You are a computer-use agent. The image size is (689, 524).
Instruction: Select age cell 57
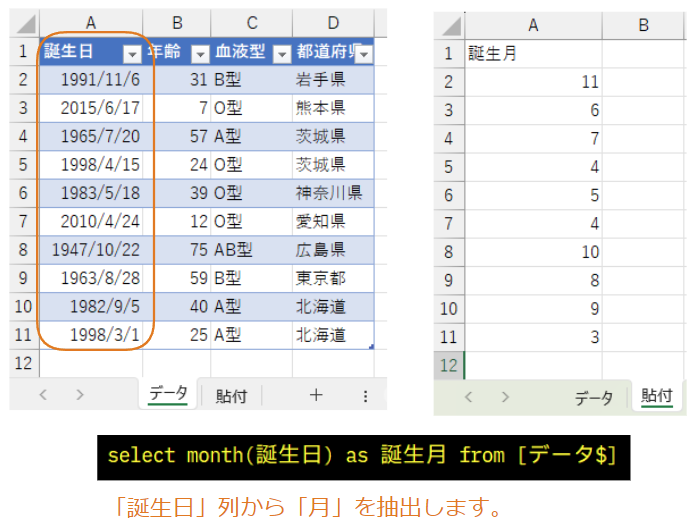coord(177,136)
